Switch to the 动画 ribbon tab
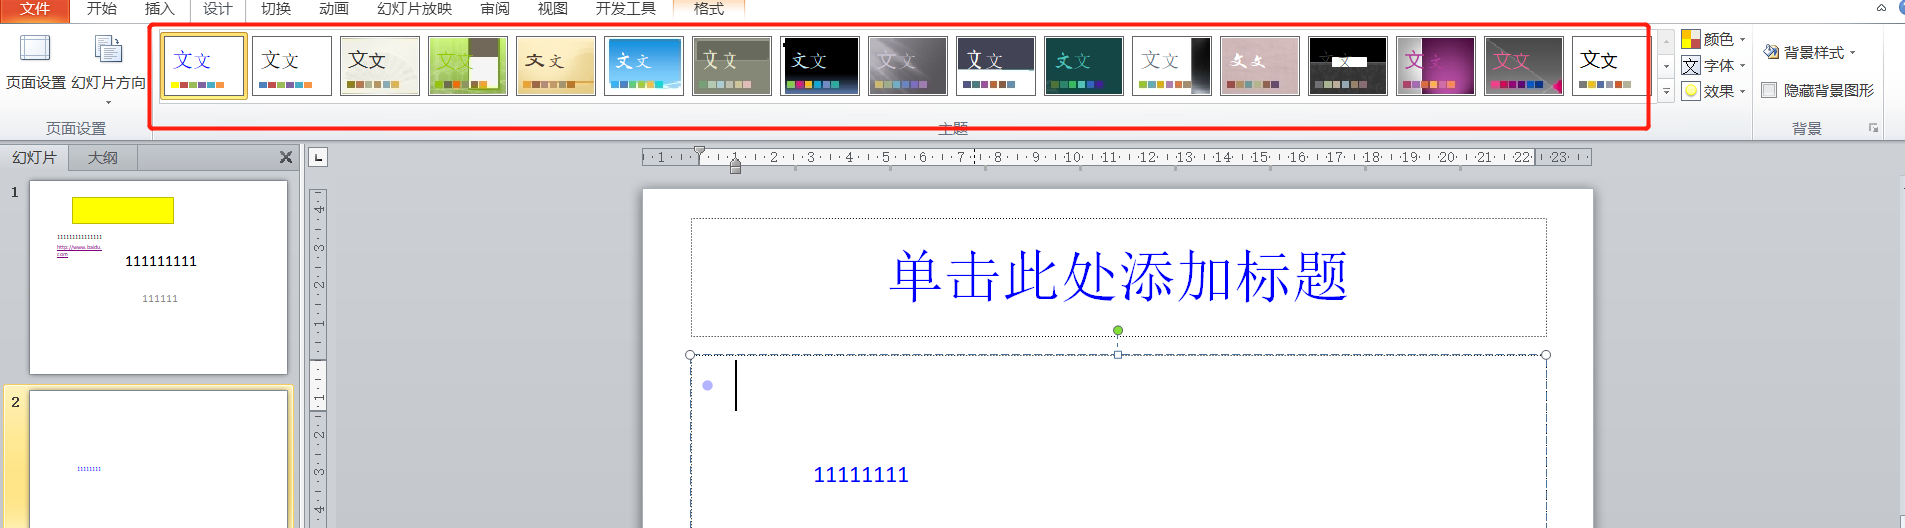 click(x=333, y=9)
